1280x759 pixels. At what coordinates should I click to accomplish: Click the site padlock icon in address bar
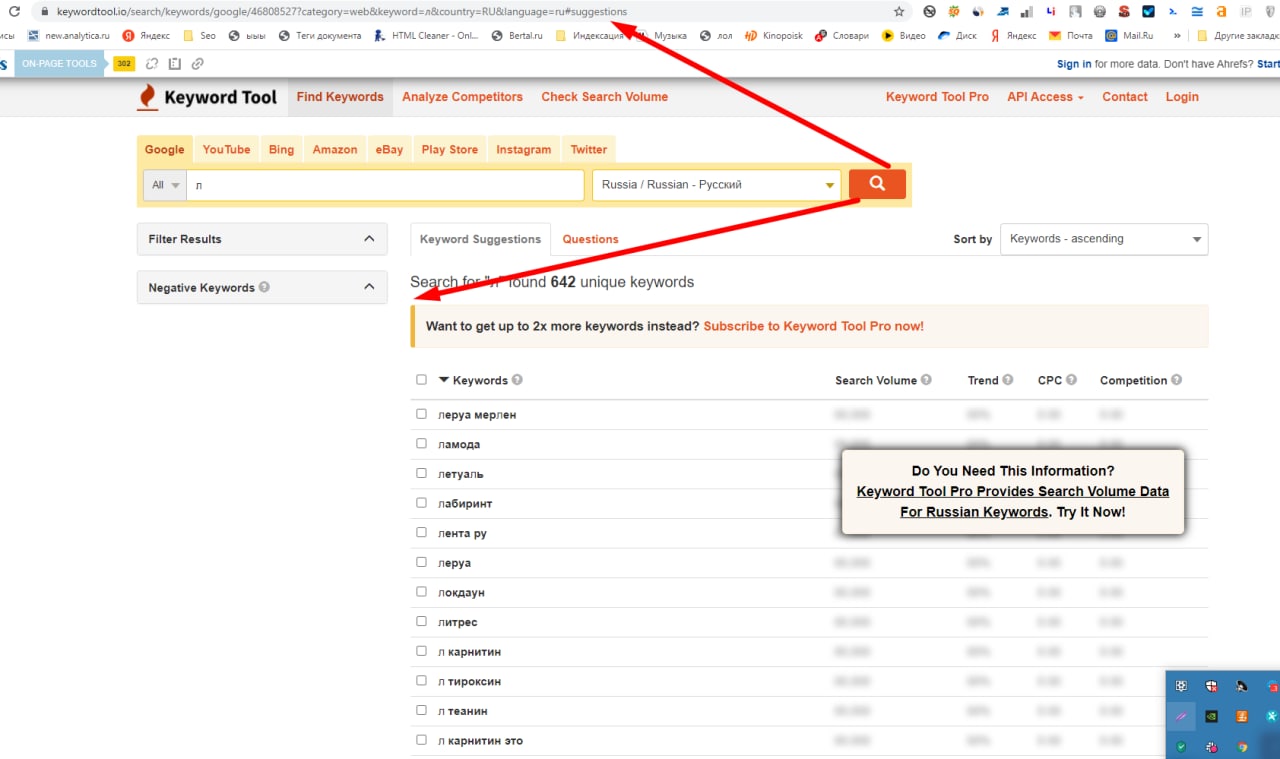pos(44,12)
